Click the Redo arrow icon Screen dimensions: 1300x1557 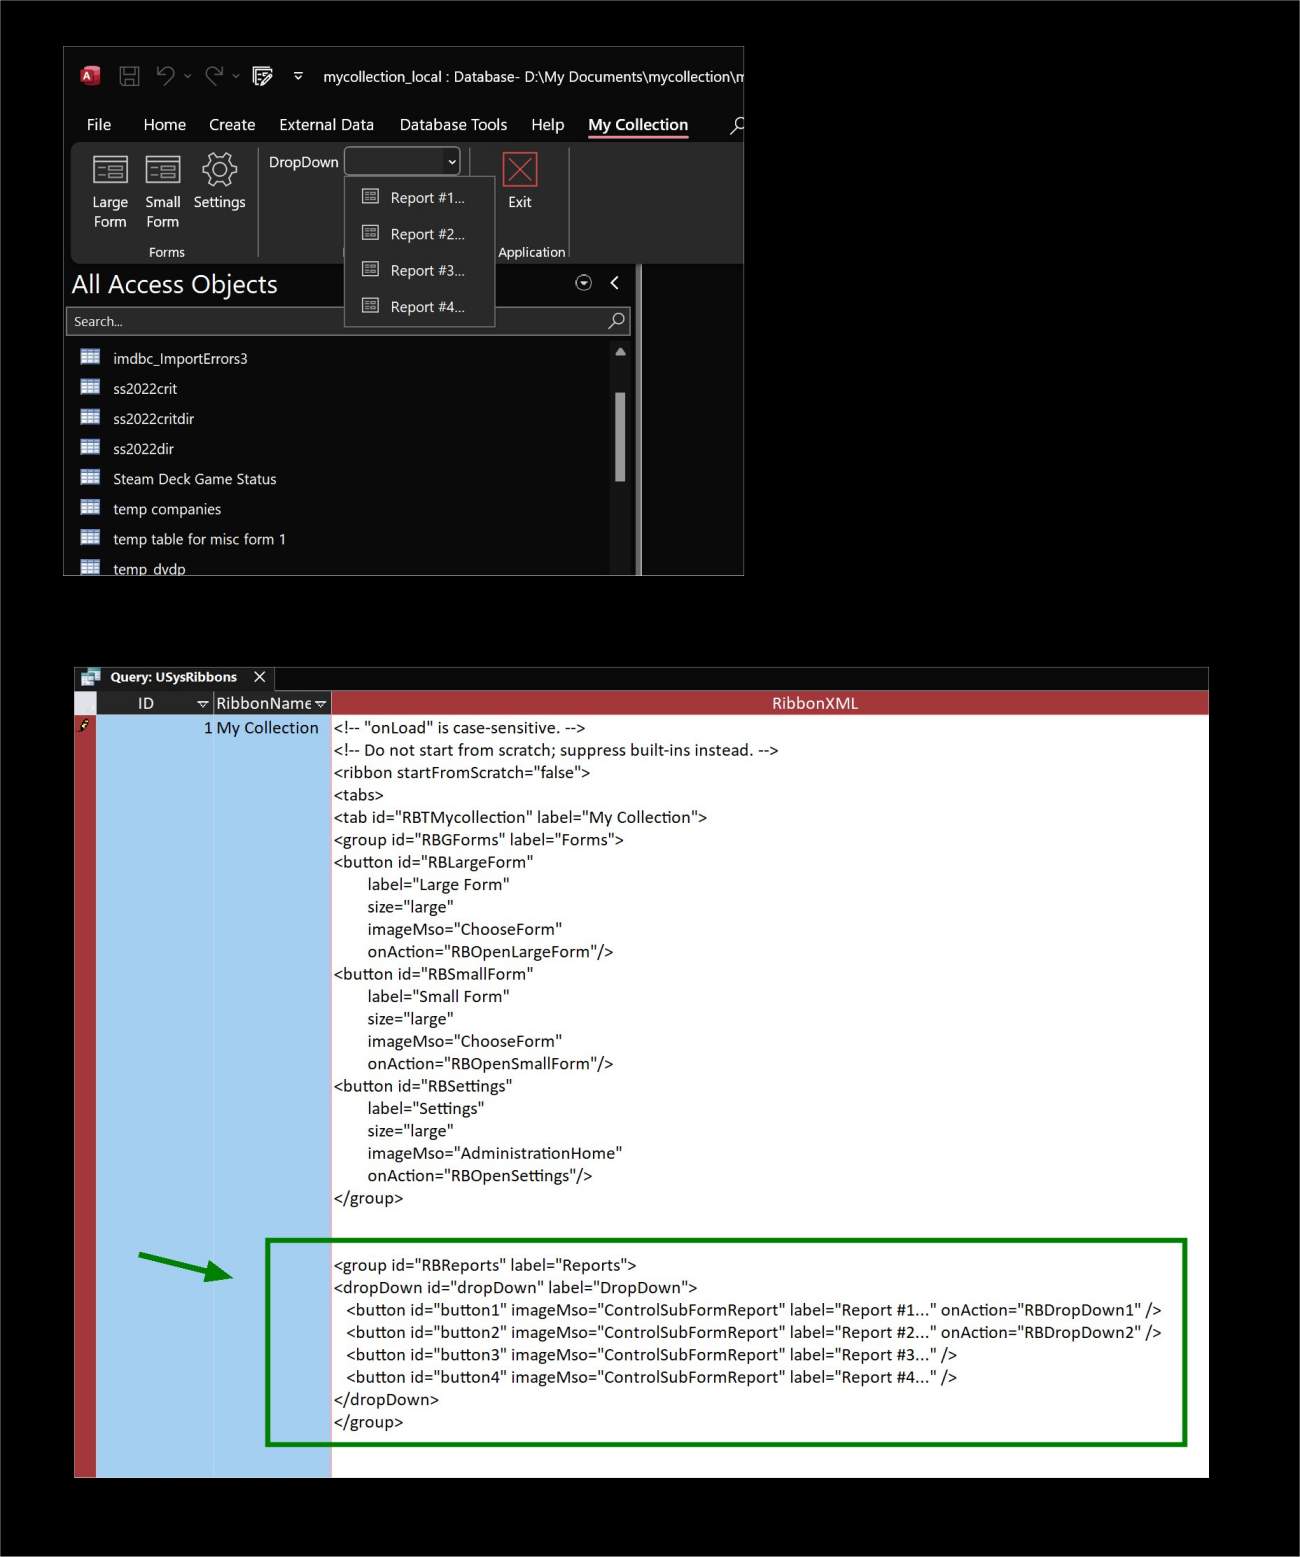pyautogui.click(x=214, y=76)
